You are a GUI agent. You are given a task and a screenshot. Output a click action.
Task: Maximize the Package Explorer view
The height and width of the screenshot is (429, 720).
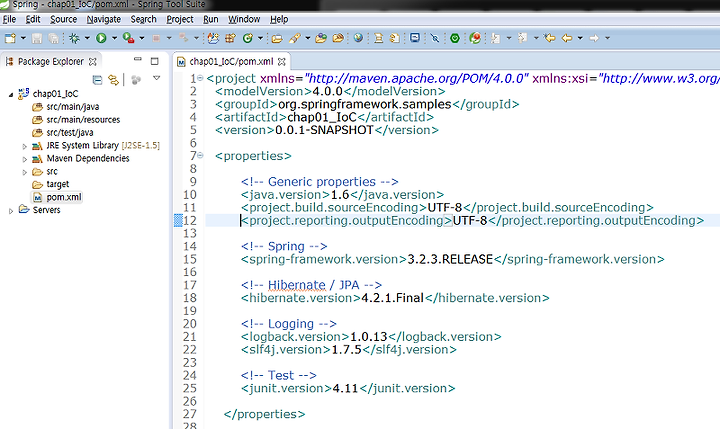tap(155, 61)
